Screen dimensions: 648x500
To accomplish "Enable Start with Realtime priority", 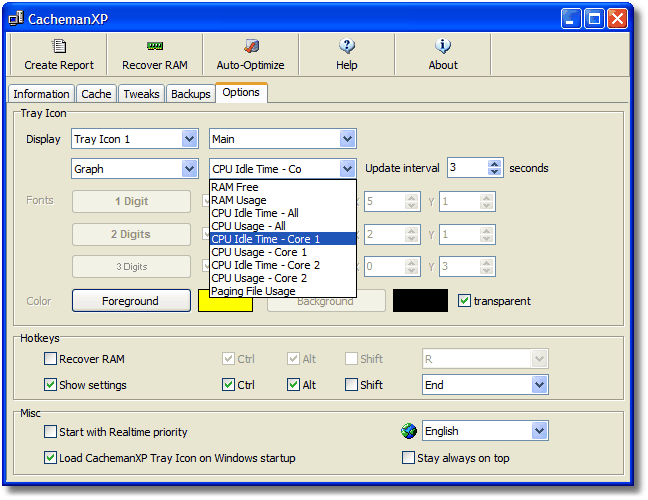I will (x=50, y=431).
